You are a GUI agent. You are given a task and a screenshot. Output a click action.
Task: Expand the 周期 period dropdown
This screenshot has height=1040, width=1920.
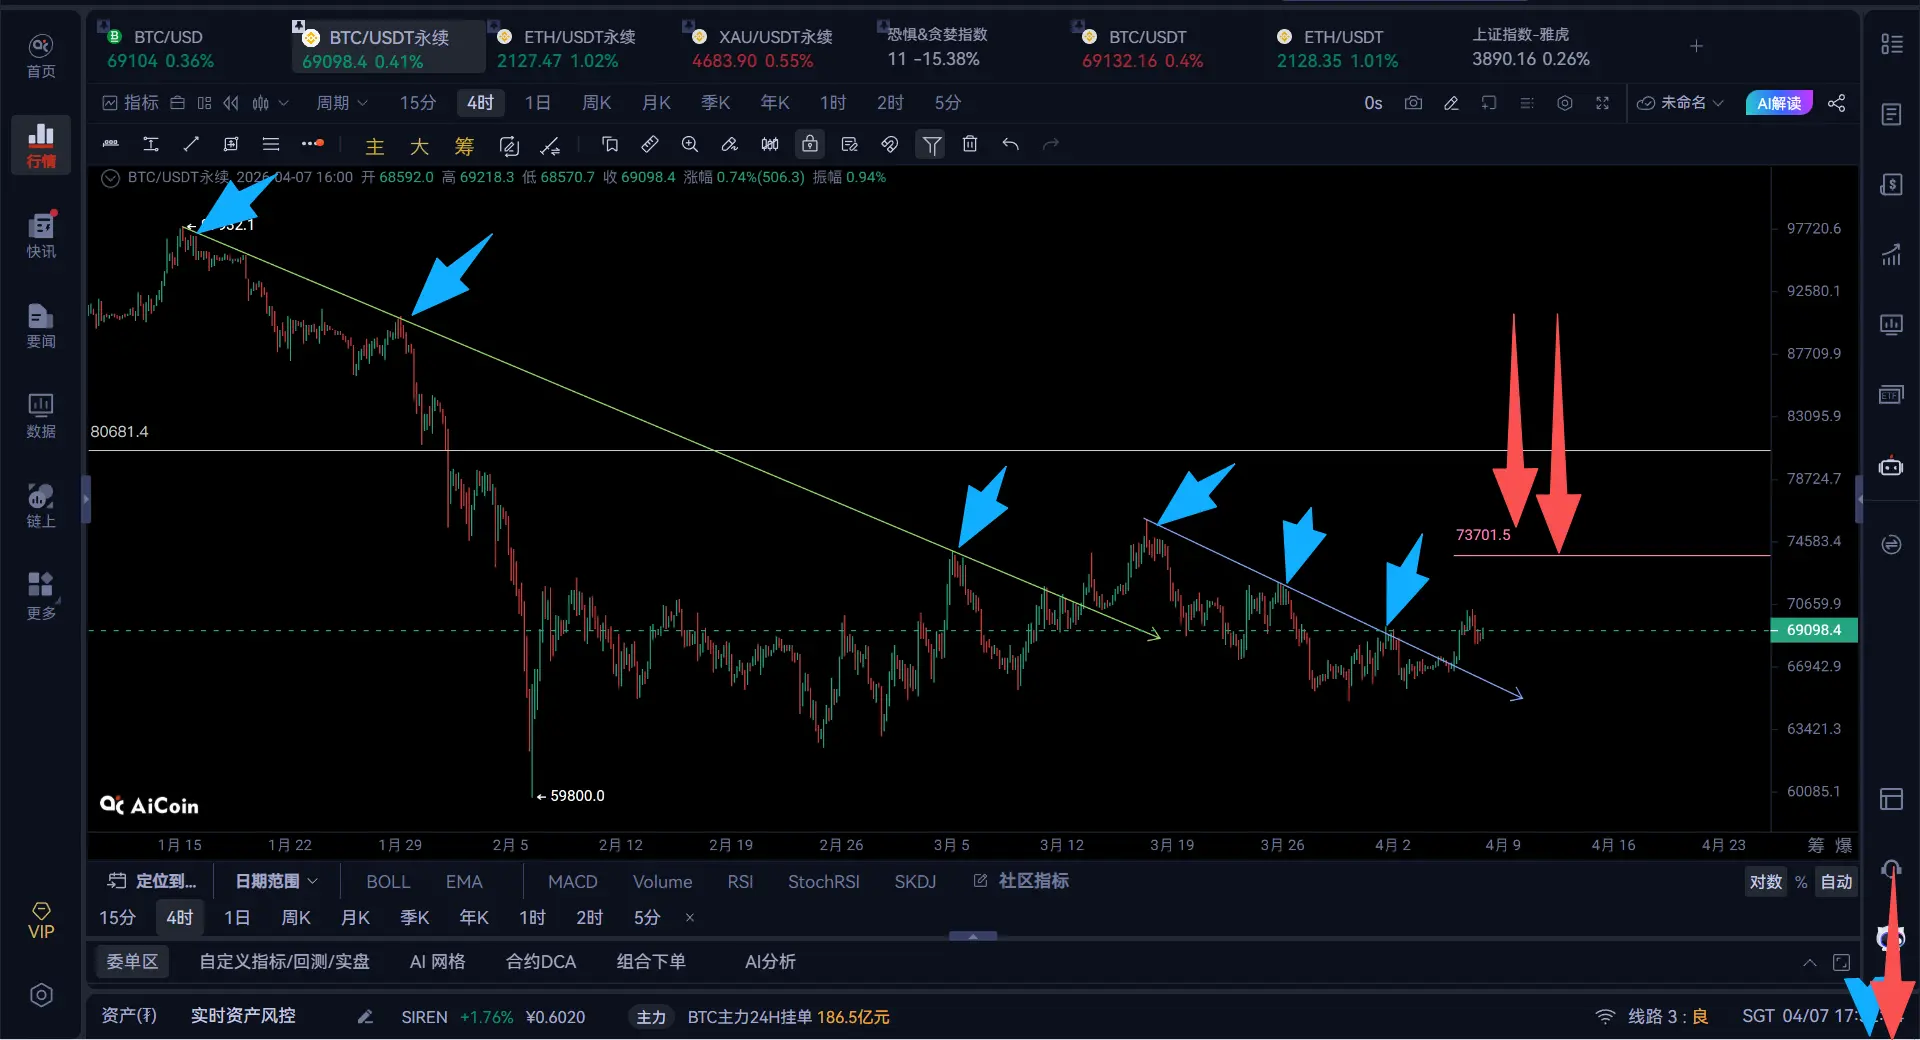(x=342, y=103)
